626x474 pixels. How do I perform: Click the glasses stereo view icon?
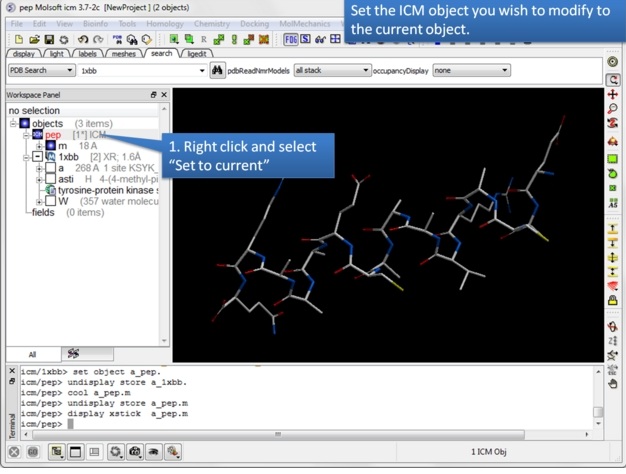(x=320, y=39)
